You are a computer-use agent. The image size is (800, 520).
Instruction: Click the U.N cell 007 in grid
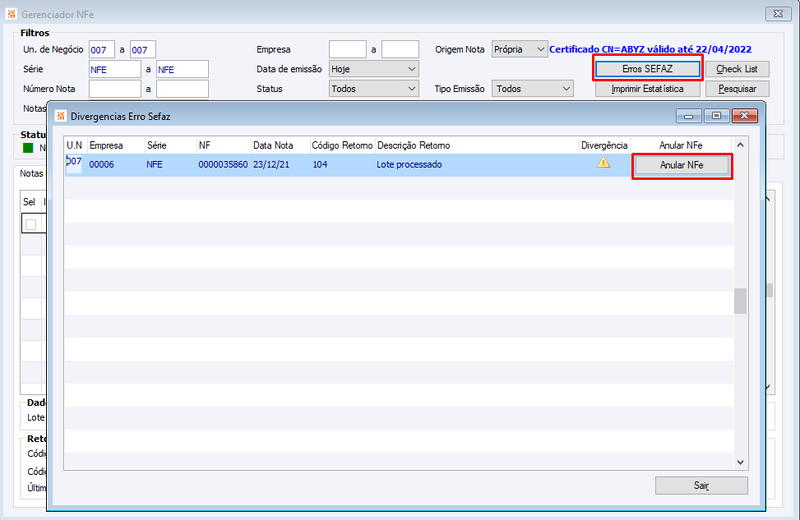pyautogui.click(x=74, y=162)
